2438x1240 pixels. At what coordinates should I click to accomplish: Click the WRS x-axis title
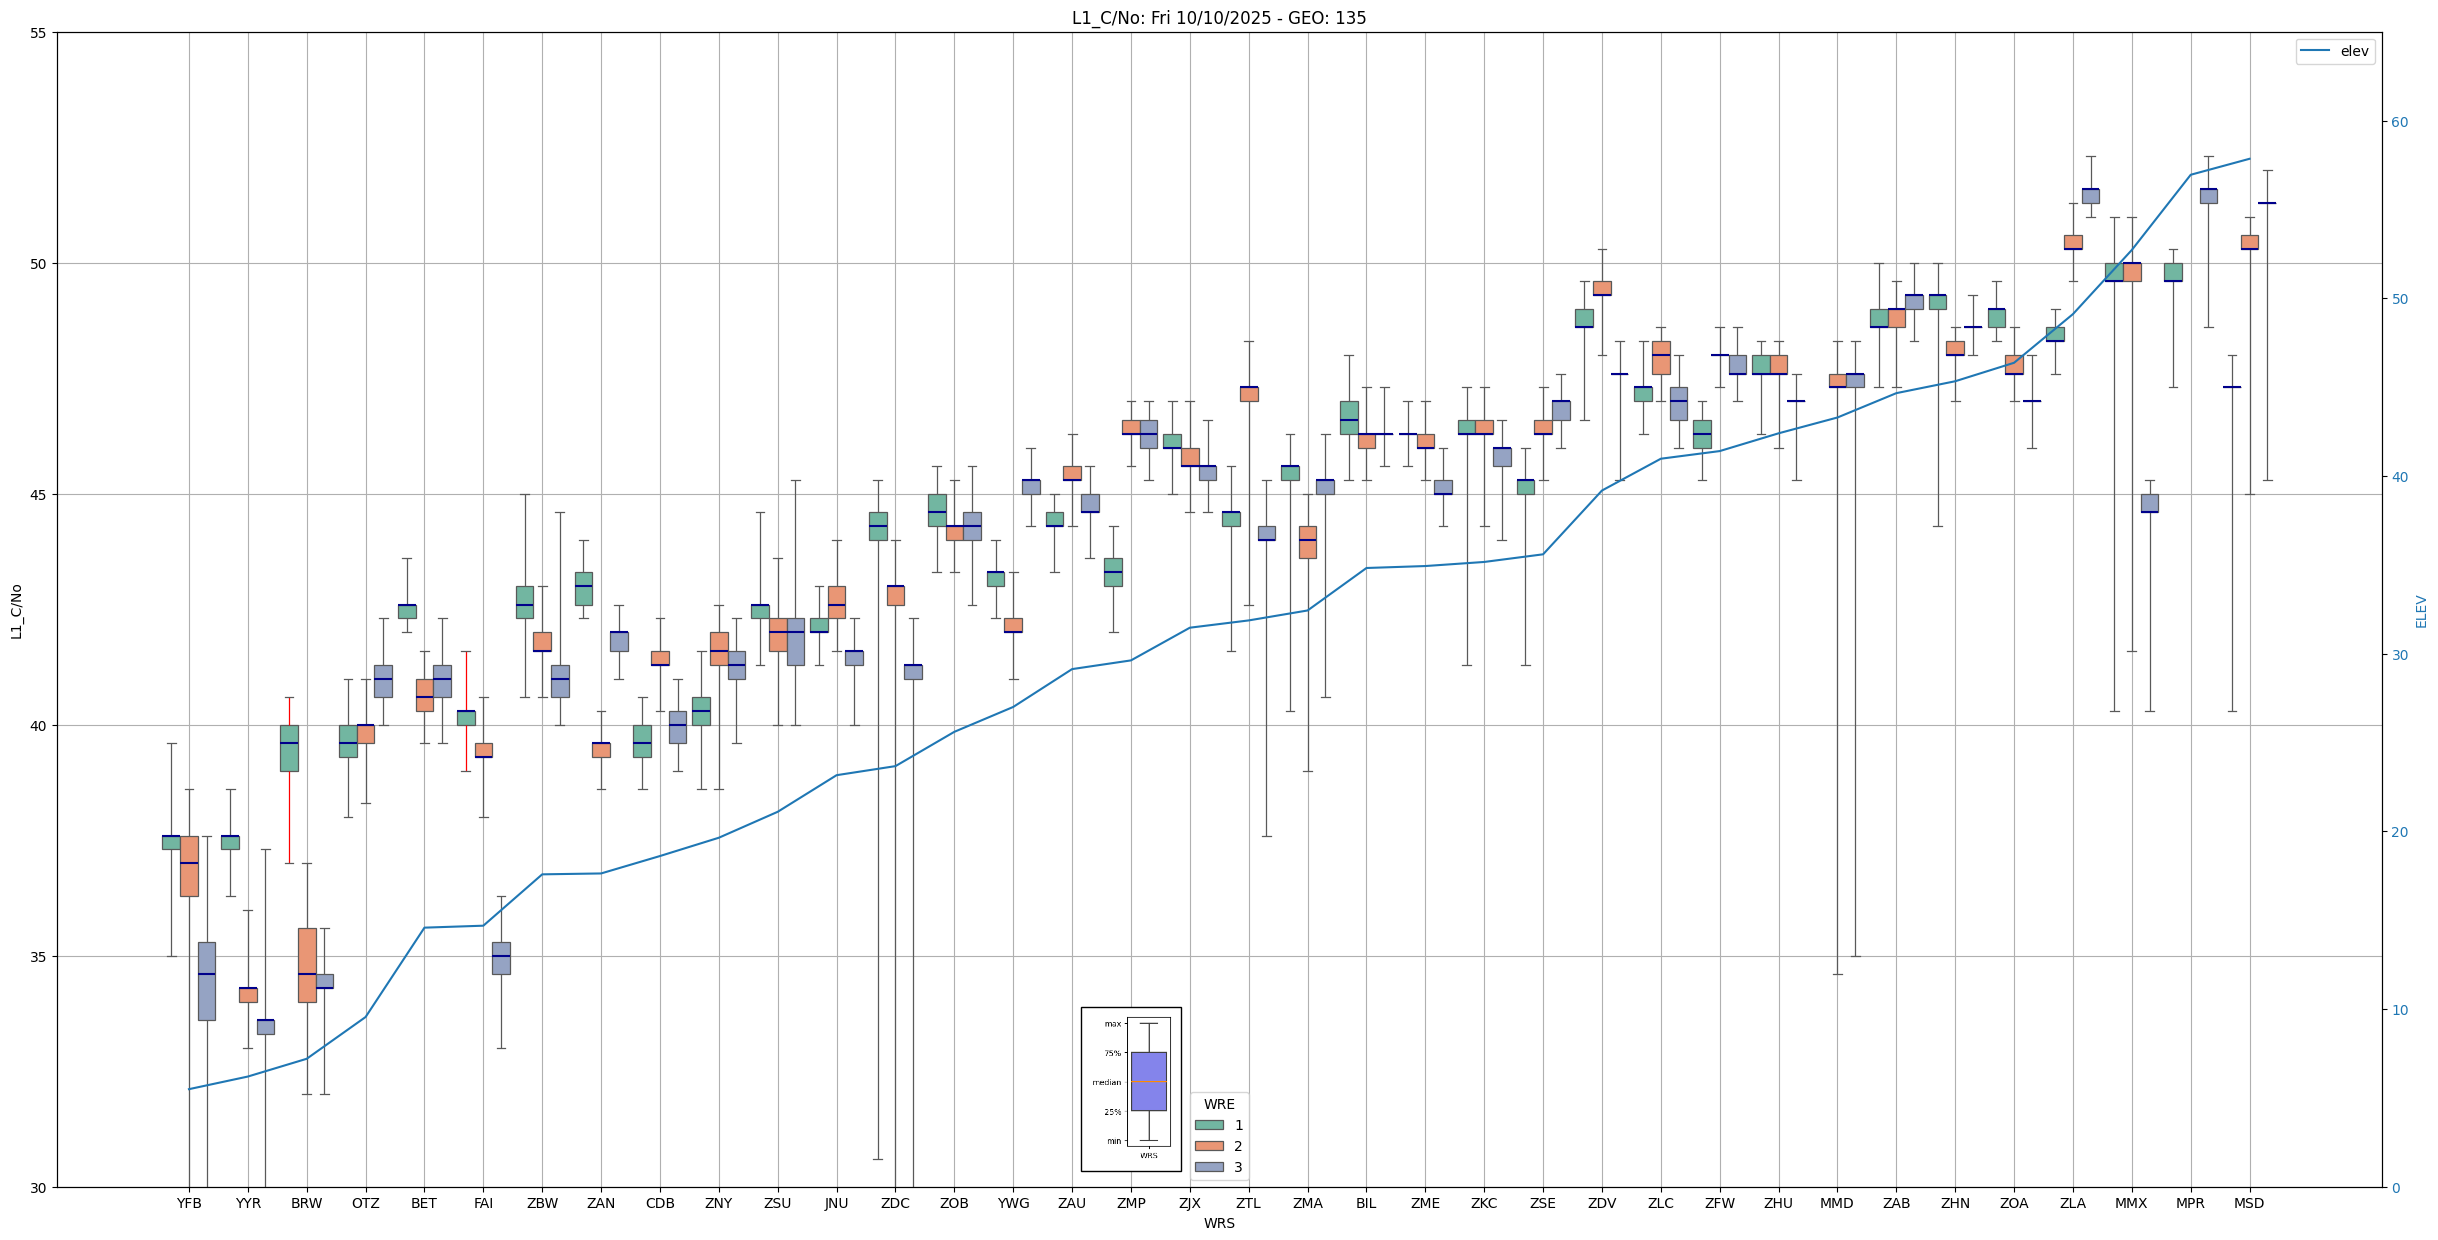(1218, 1223)
